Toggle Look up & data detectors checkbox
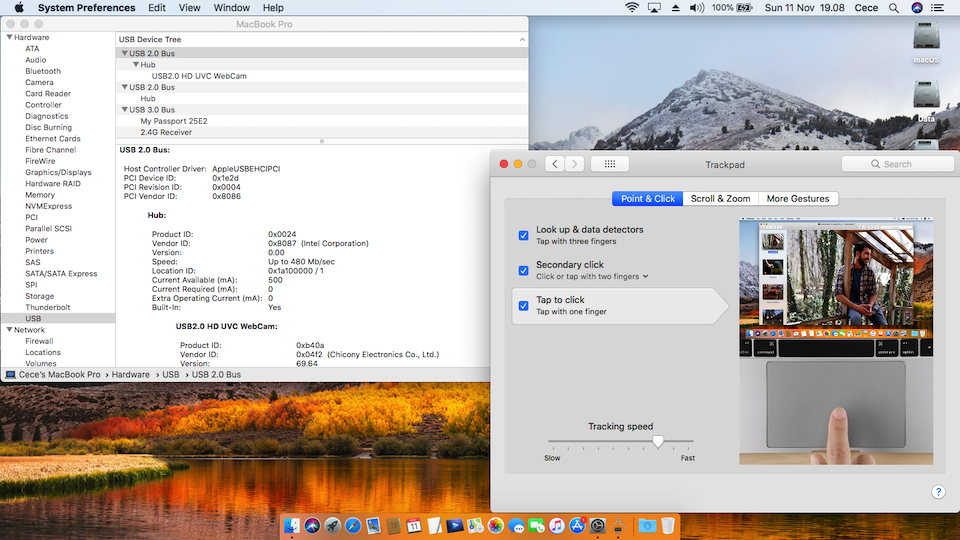The height and width of the screenshot is (540, 960). [523, 235]
